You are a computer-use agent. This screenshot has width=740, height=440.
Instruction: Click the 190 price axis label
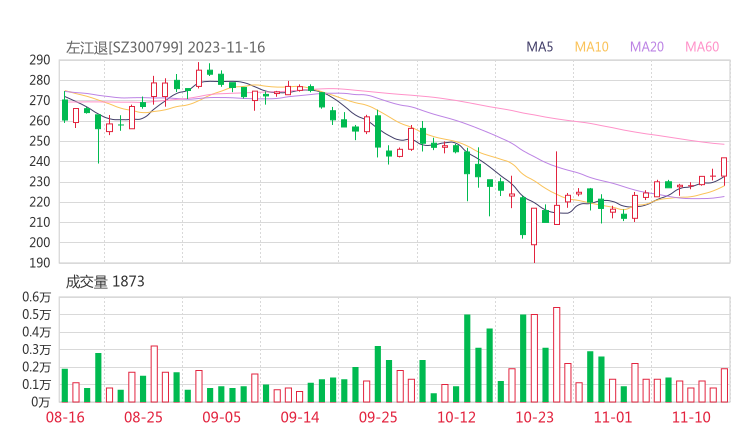coord(40,263)
